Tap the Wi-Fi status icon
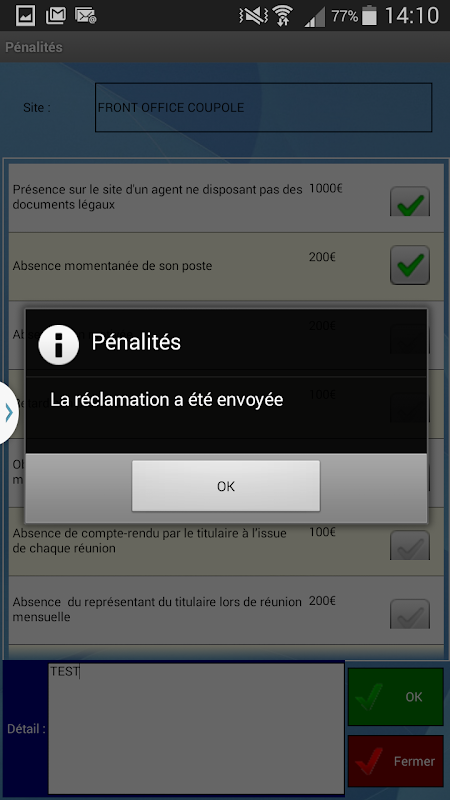 pos(282,16)
